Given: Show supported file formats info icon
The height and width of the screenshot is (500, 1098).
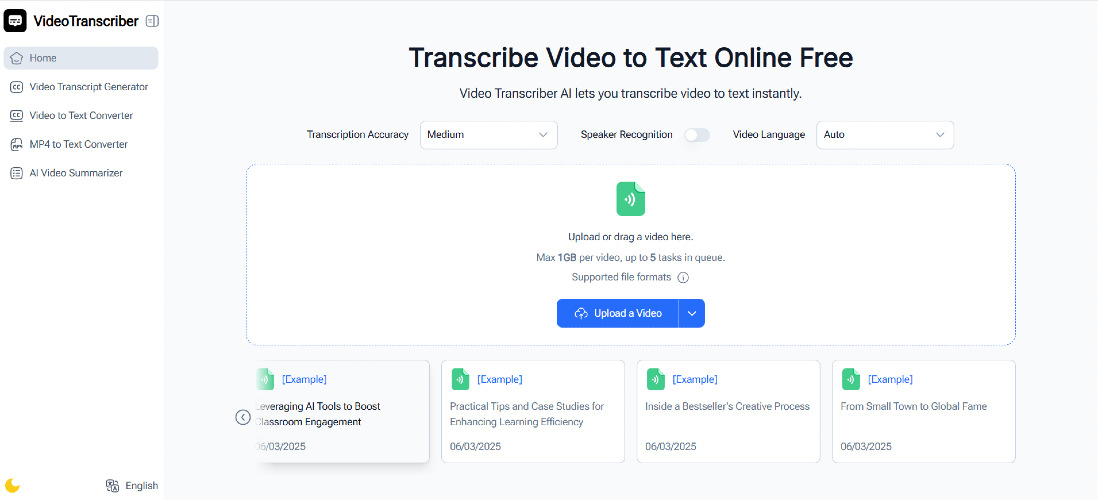Looking at the screenshot, I should (x=683, y=277).
